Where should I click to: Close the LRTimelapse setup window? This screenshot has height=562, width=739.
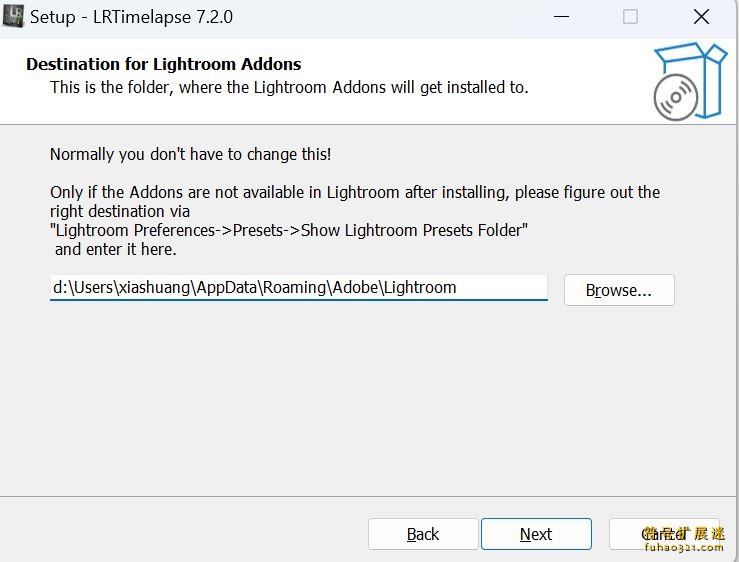[701, 17]
